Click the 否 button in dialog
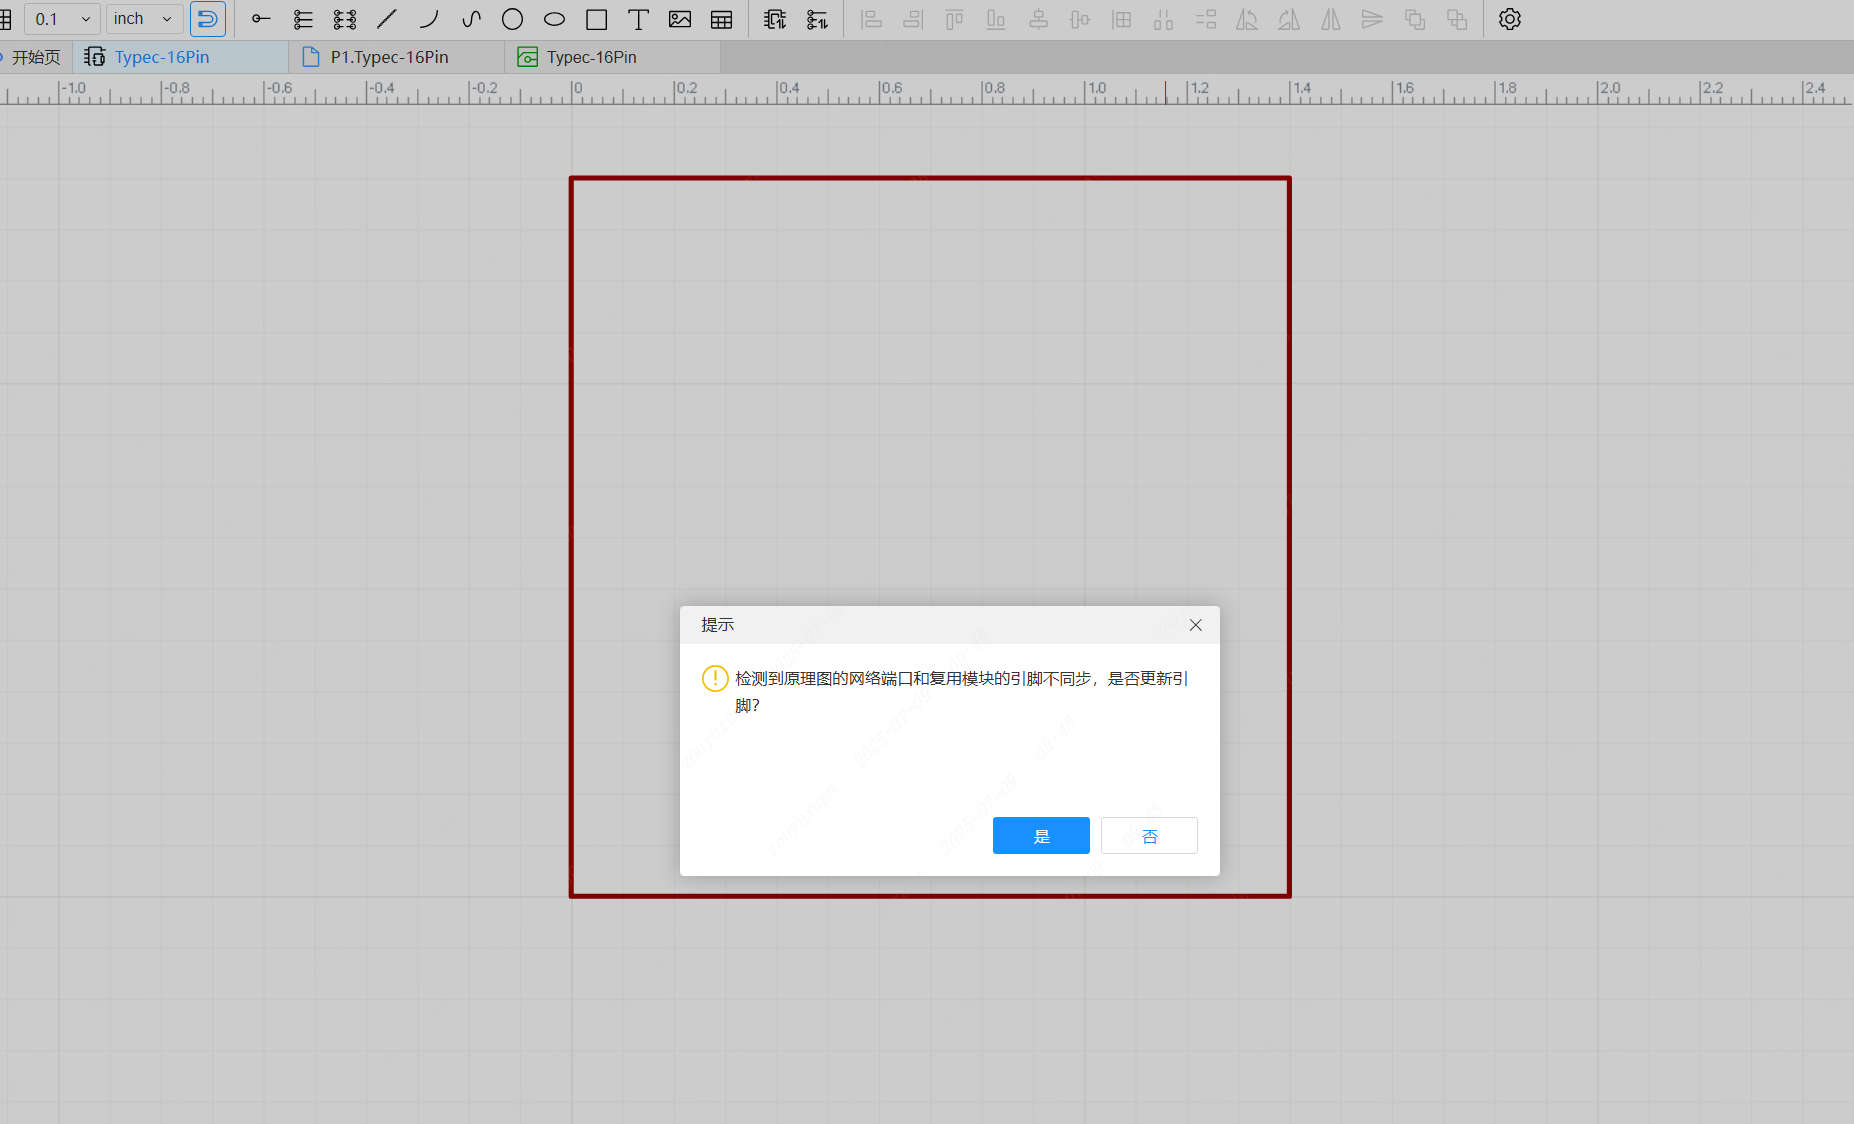The image size is (1854, 1124). click(1149, 836)
